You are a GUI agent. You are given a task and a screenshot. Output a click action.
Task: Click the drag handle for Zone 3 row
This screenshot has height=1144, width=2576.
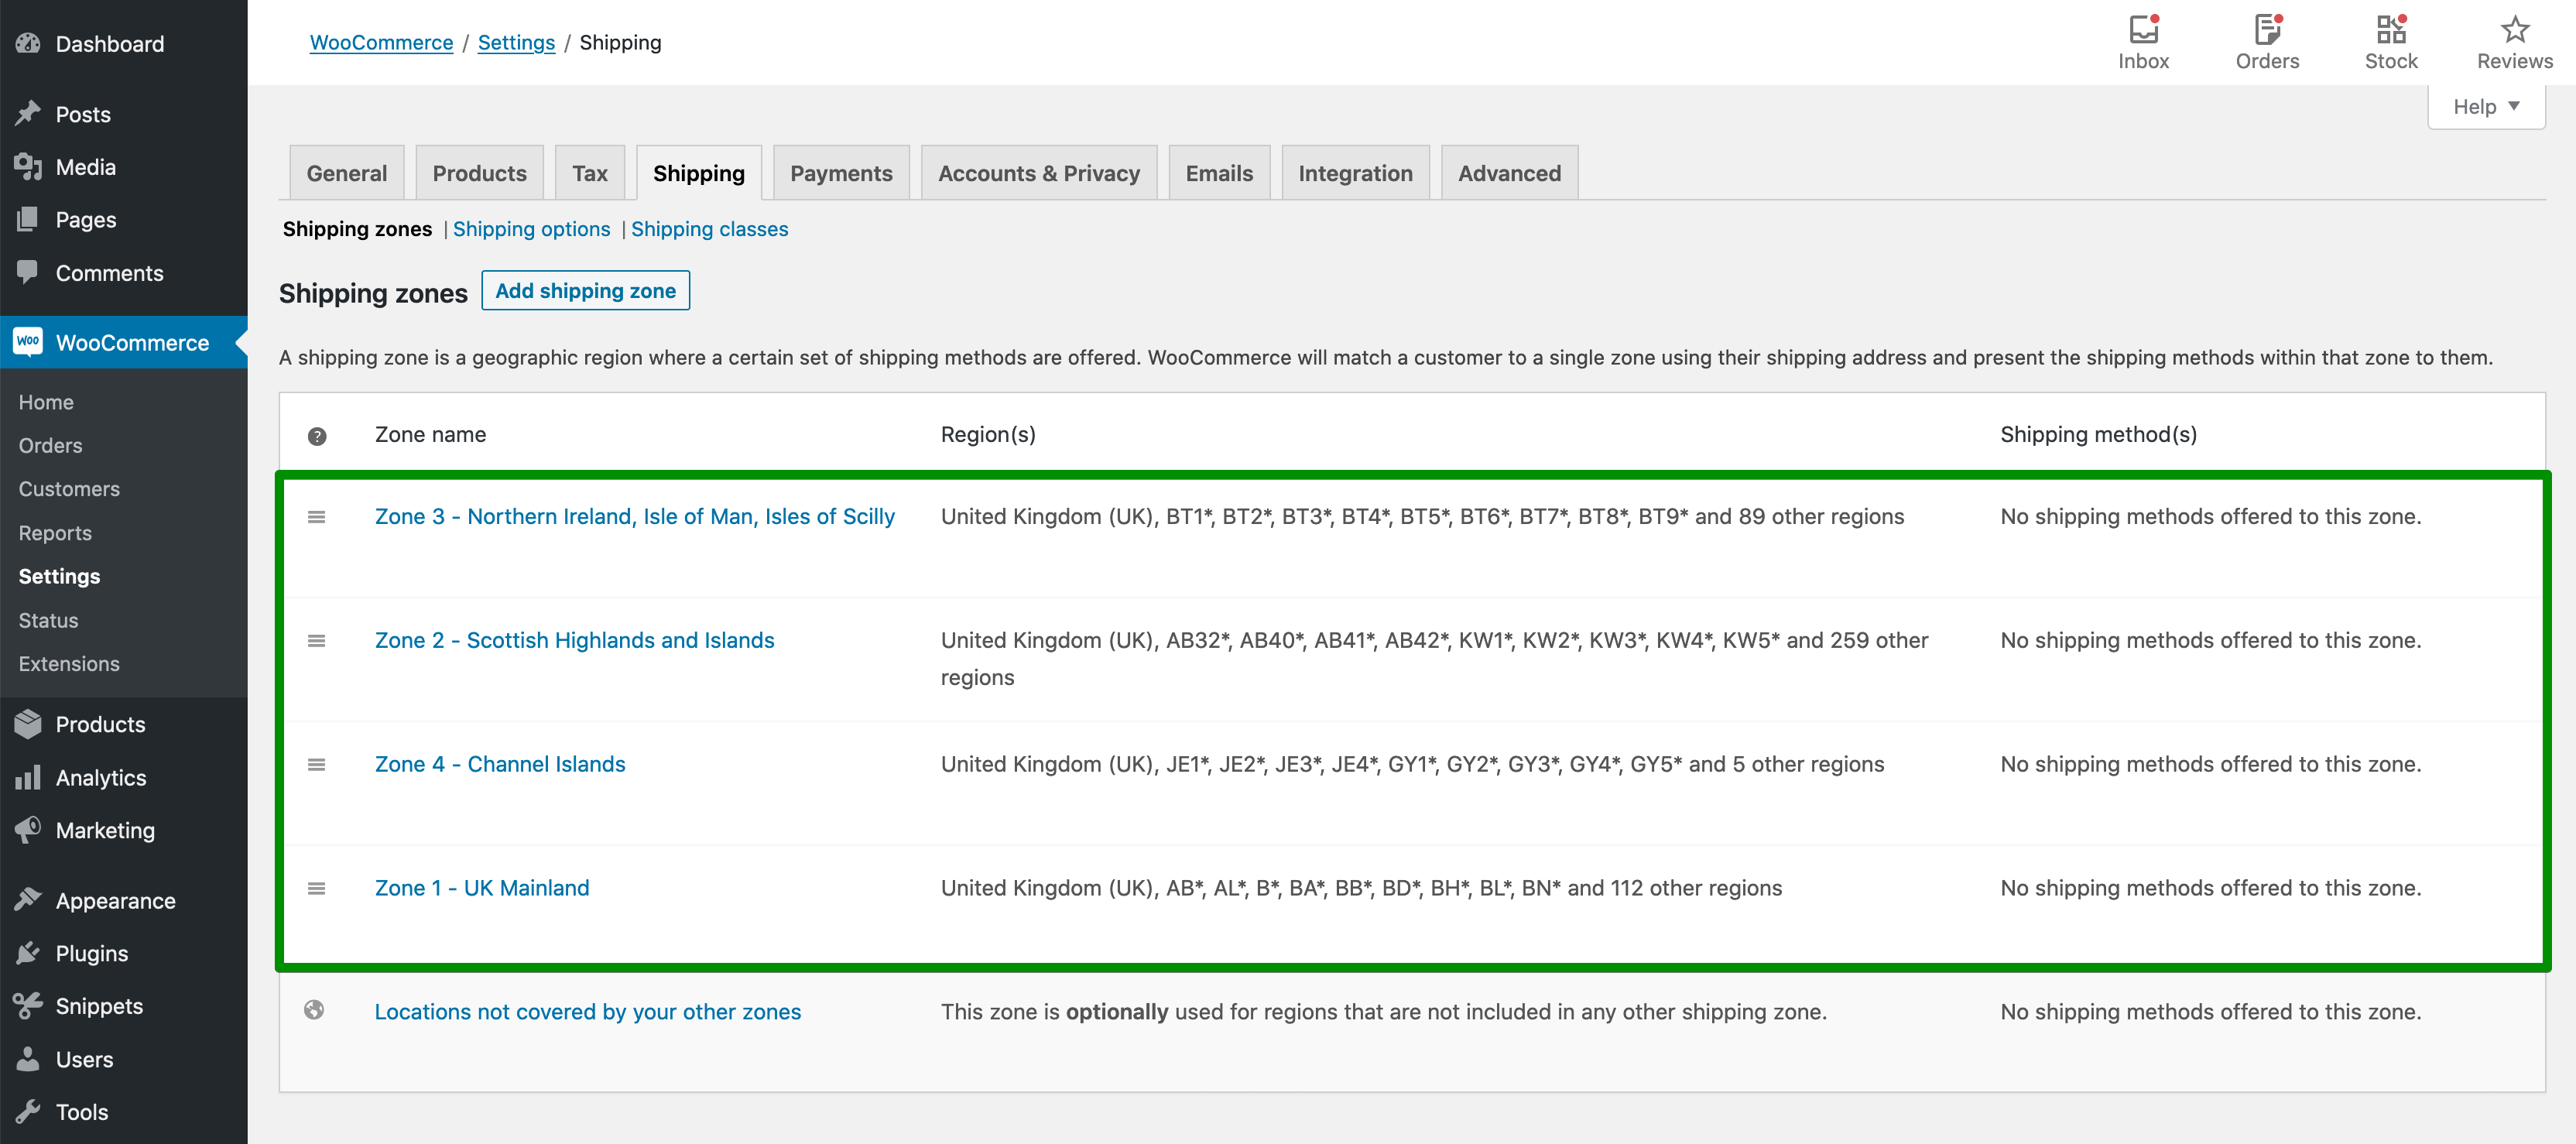click(316, 517)
